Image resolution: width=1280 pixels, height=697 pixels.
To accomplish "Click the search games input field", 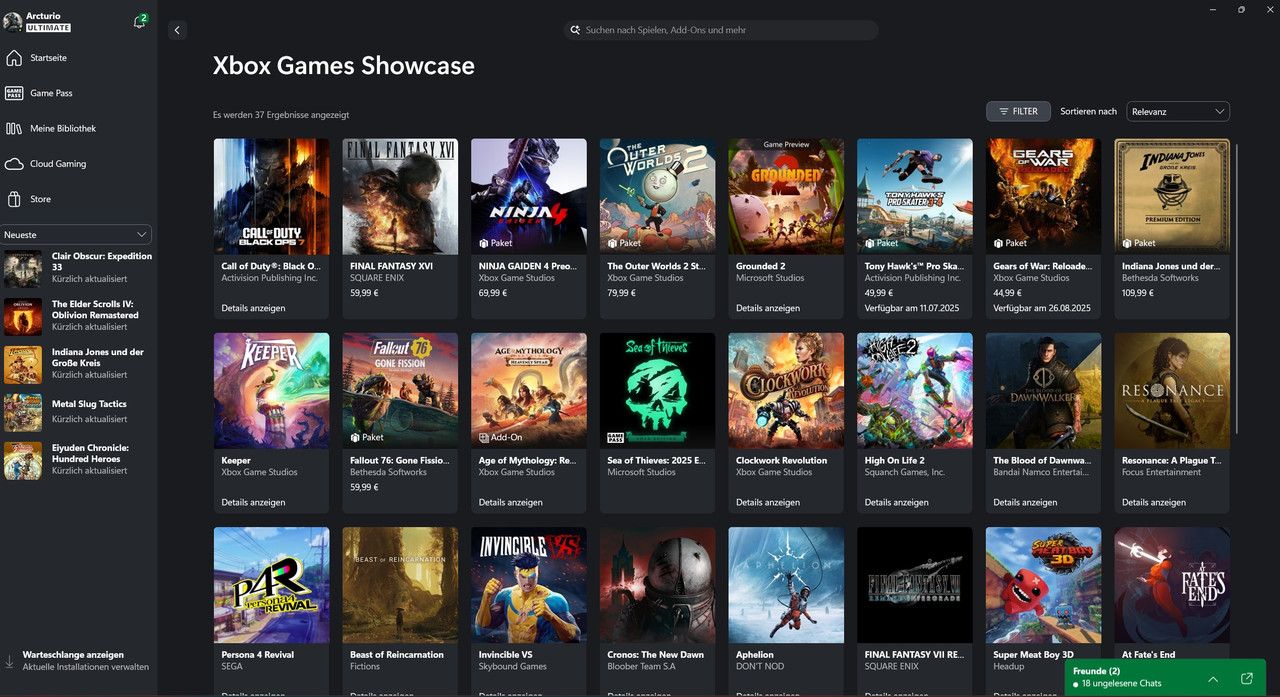I will [721, 30].
